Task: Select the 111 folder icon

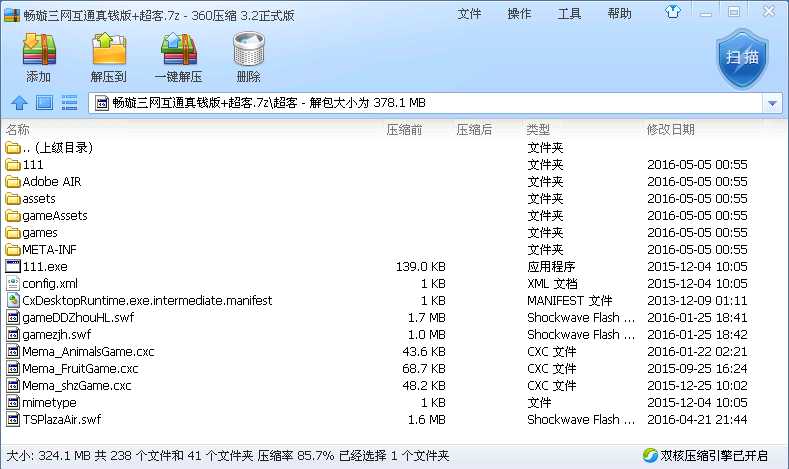Action: (x=13, y=165)
